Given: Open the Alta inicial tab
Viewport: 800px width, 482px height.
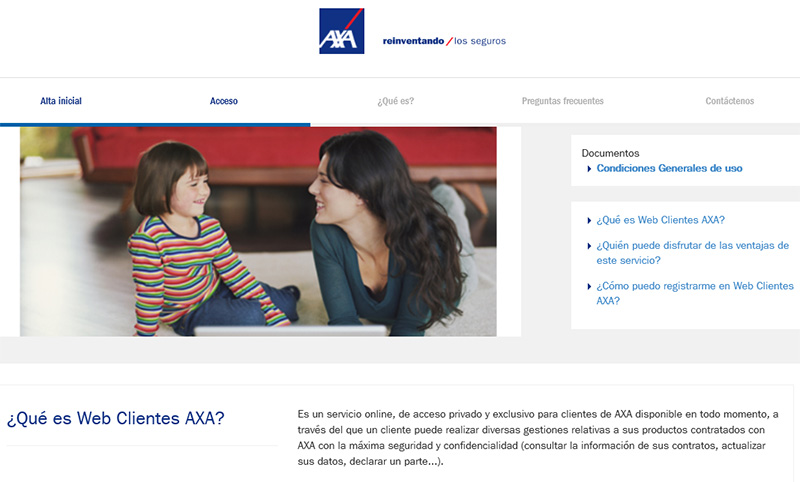Looking at the screenshot, I should 61,101.
